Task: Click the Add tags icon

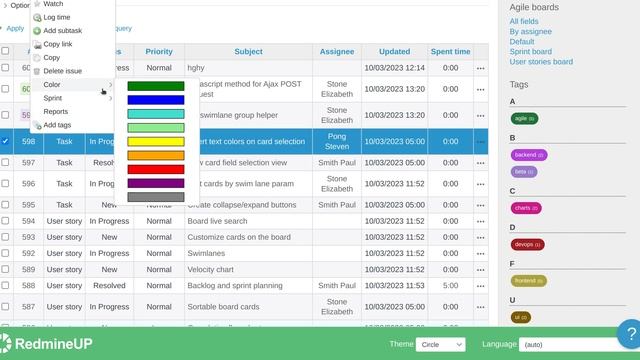Action: [37, 125]
